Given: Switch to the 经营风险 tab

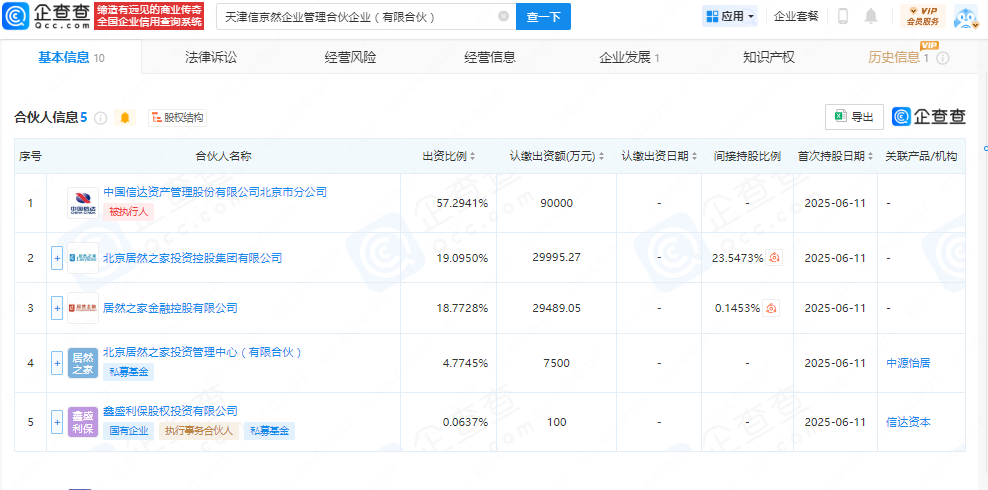Looking at the screenshot, I should 350,57.
